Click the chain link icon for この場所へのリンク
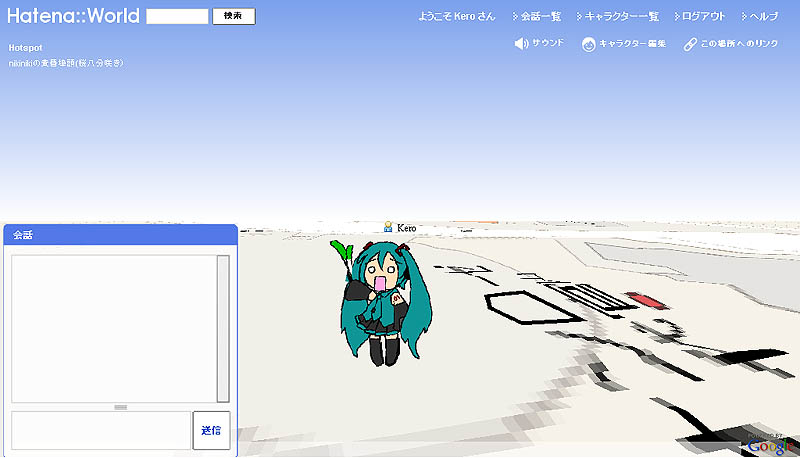The image size is (800, 458). (690, 44)
